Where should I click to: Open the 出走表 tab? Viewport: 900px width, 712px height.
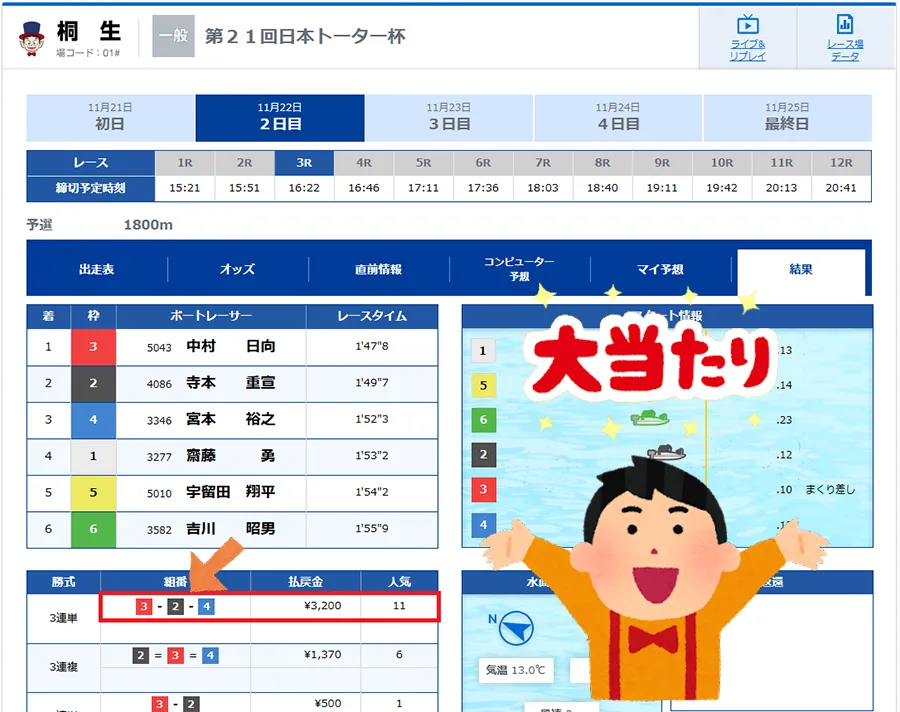[x=97, y=269]
